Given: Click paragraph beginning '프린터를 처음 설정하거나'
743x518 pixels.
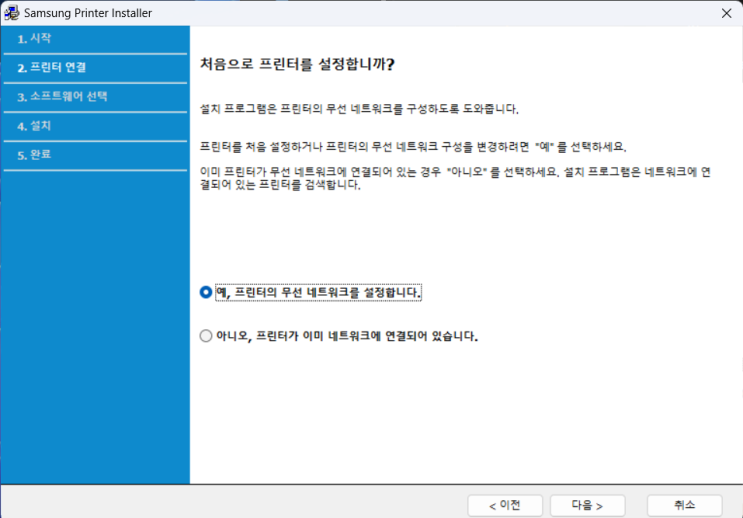Looking at the screenshot, I should click(x=413, y=147).
